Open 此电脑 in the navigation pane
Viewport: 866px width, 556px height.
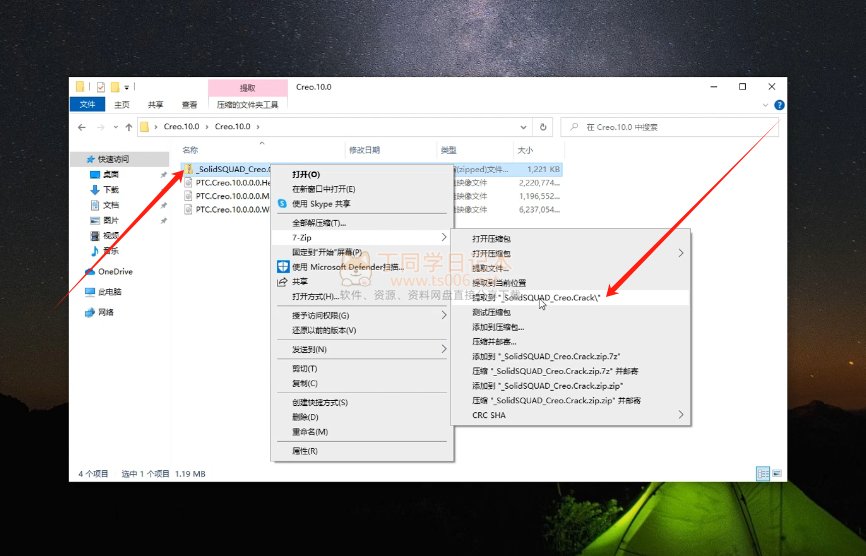click(109, 292)
